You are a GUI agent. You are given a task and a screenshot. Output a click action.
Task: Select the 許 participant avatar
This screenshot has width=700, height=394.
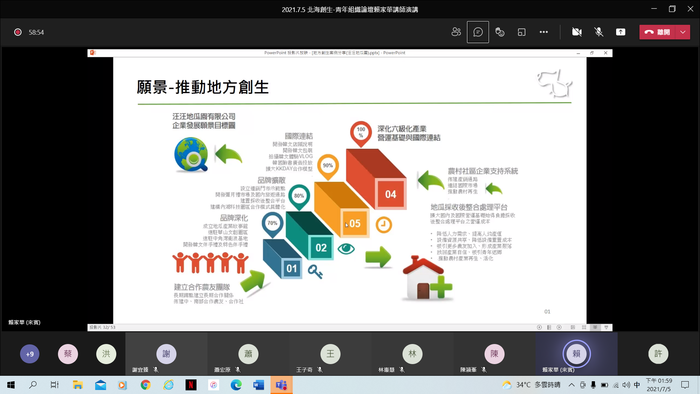coord(658,354)
